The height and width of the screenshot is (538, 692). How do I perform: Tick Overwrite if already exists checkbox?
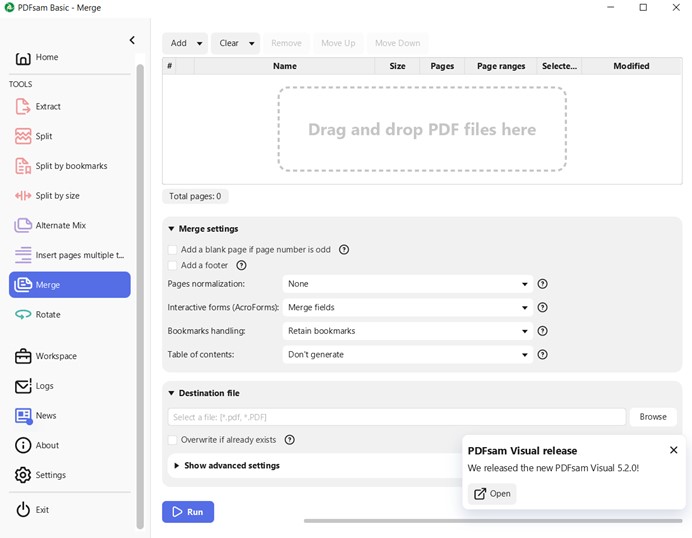(x=173, y=440)
